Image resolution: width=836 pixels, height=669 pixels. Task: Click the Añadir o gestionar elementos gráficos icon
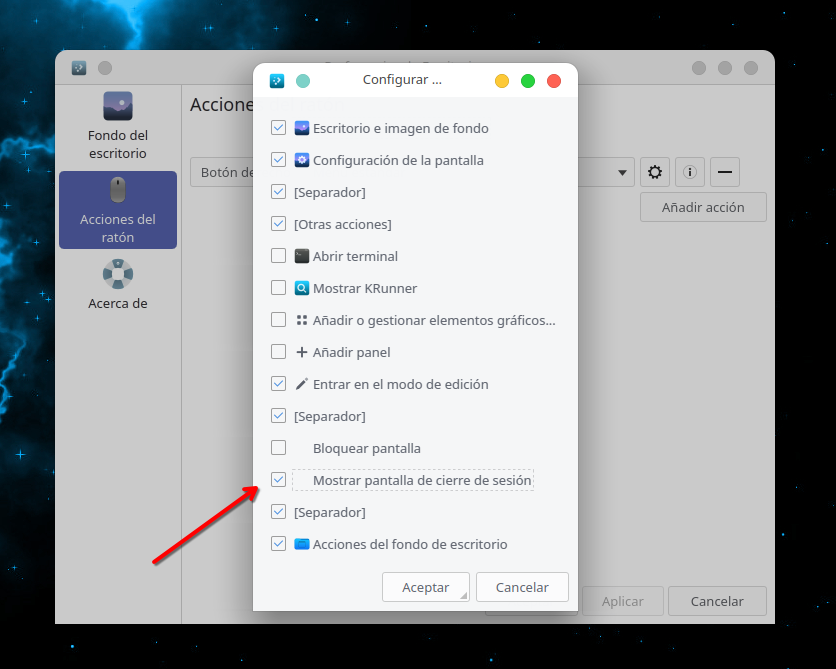coord(302,320)
